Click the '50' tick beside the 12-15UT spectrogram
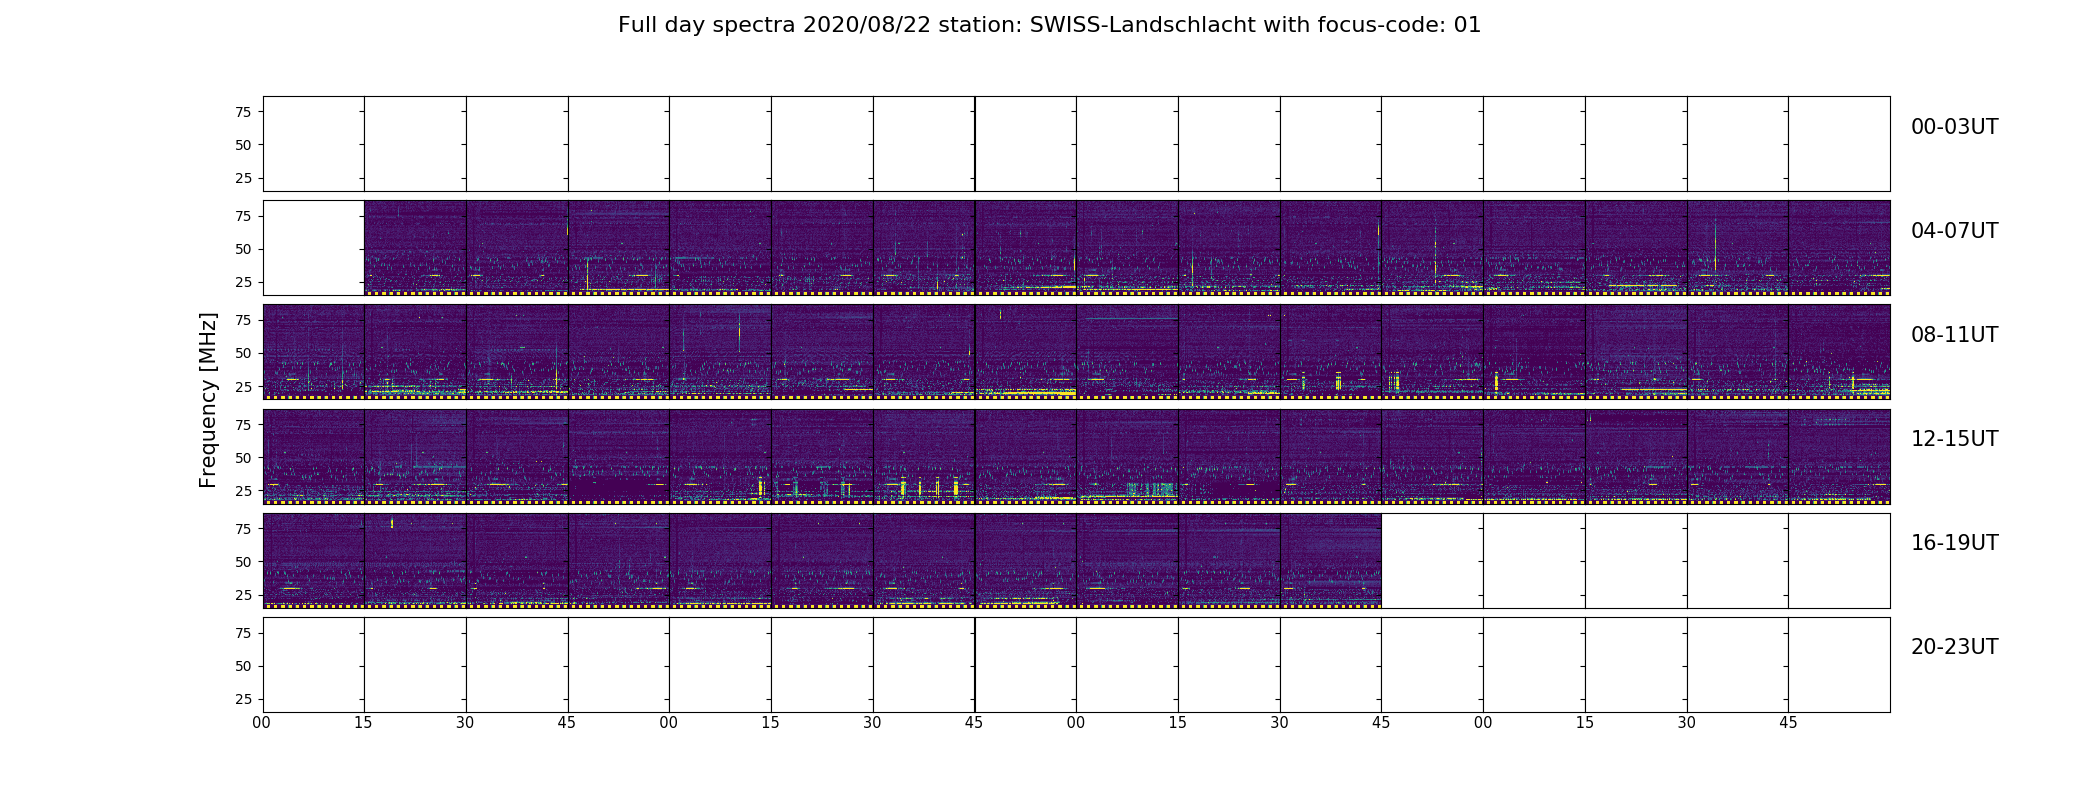This screenshot has width=2100, height=800. pyautogui.click(x=243, y=458)
